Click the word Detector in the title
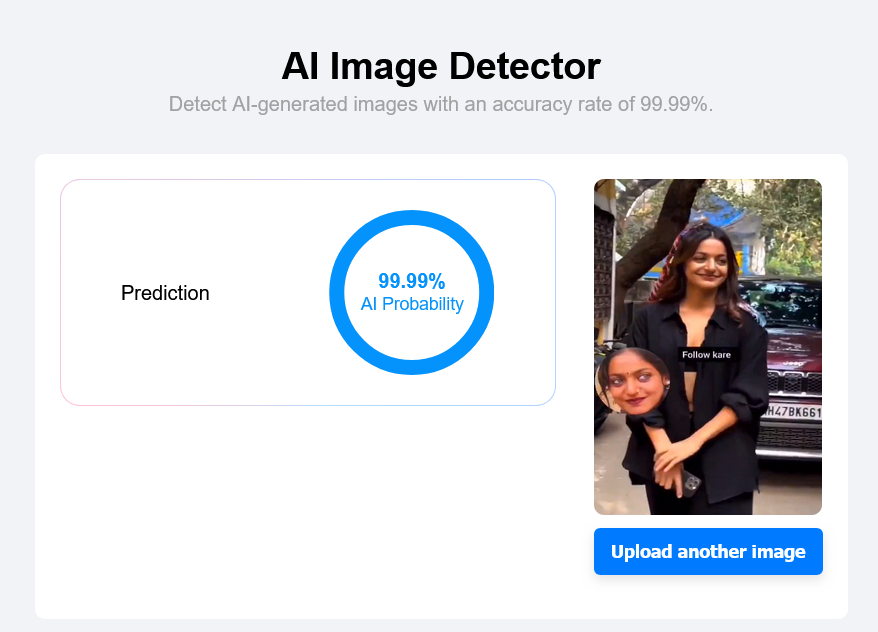Viewport: 878px width, 632px height. (x=524, y=66)
